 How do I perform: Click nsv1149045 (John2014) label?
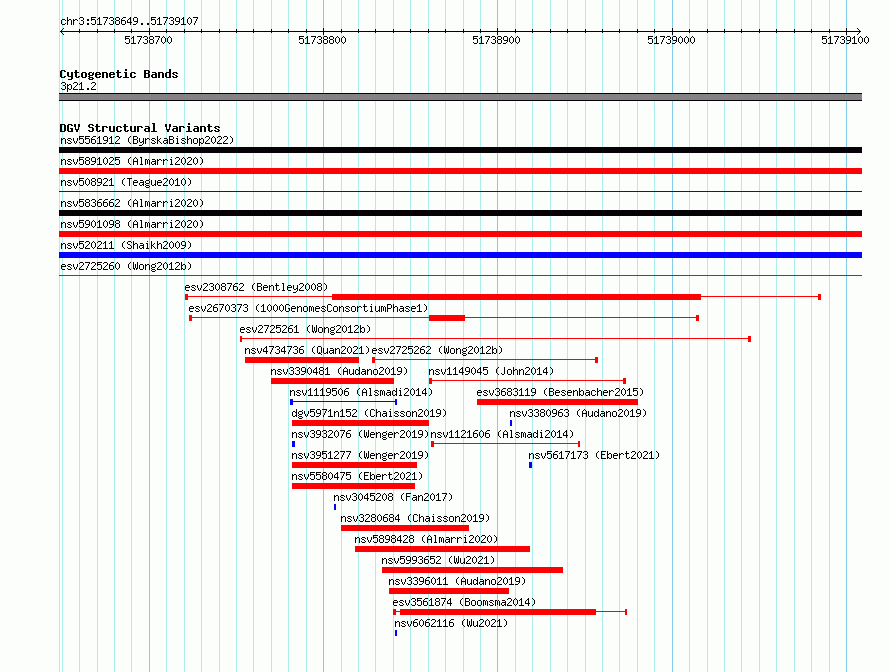click(x=491, y=371)
